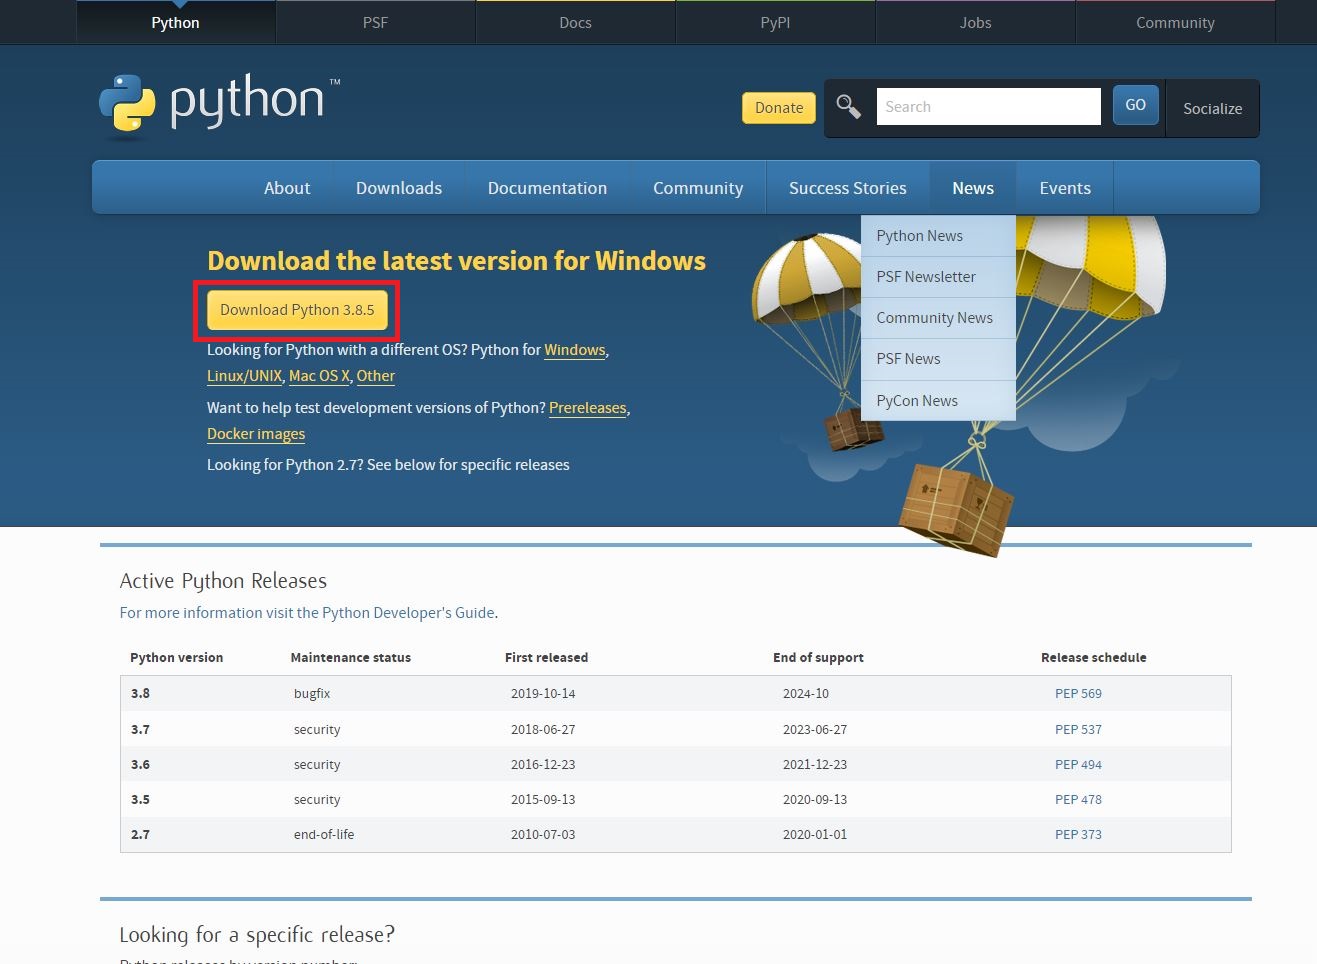
Task: Click the GO search button
Action: pyautogui.click(x=1136, y=105)
